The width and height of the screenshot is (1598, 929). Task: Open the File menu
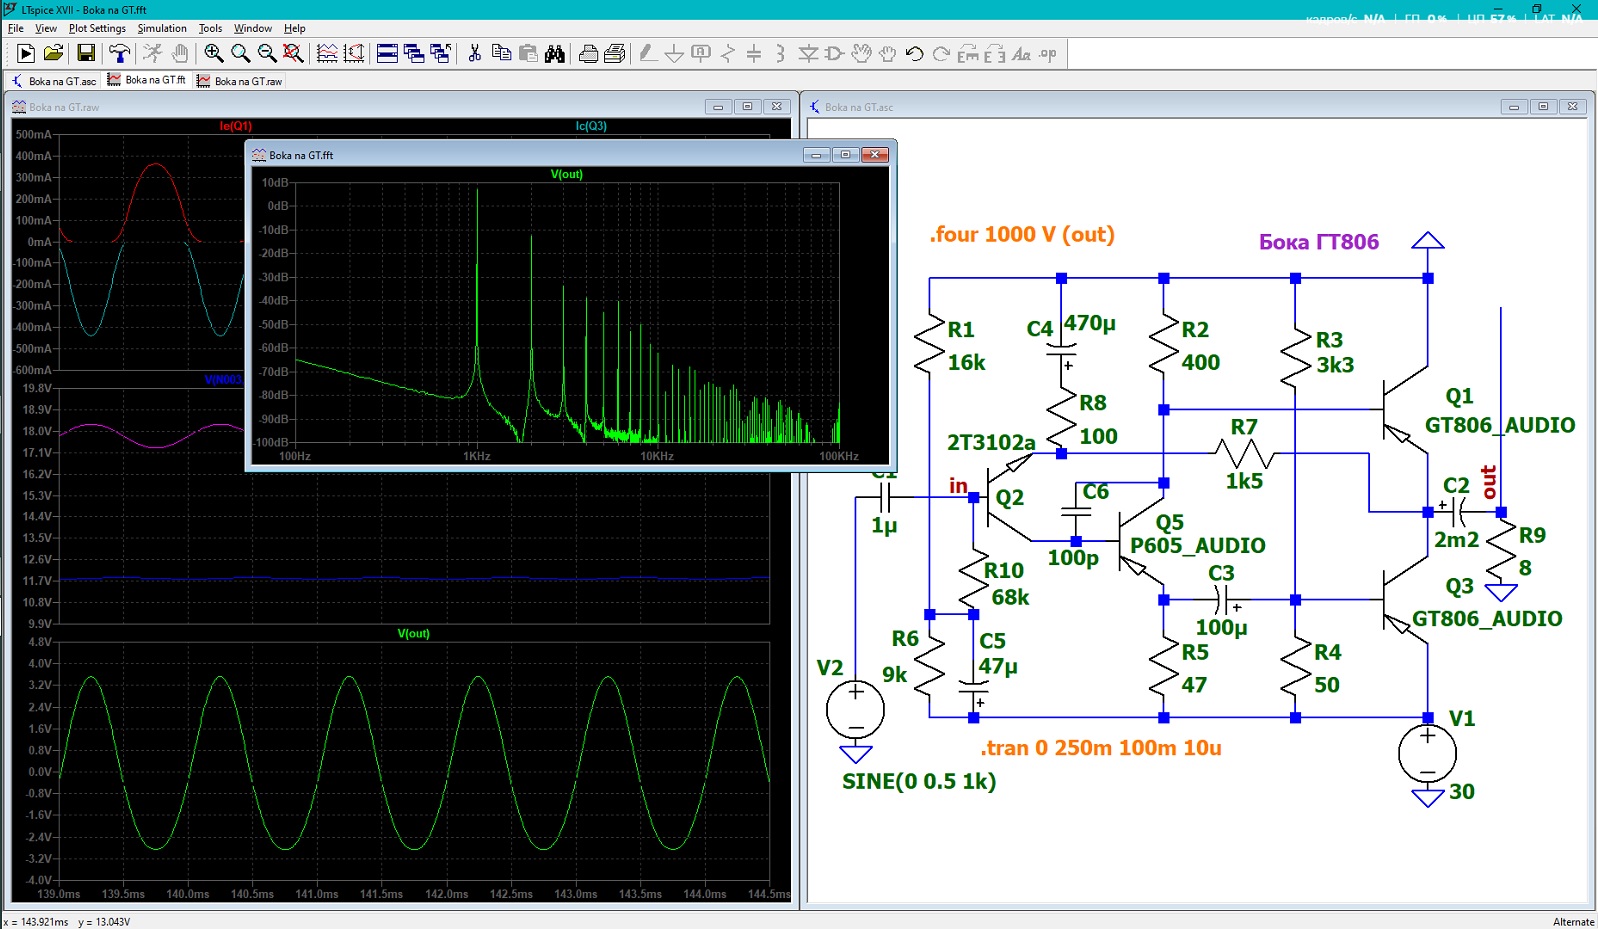click(x=16, y=28)
